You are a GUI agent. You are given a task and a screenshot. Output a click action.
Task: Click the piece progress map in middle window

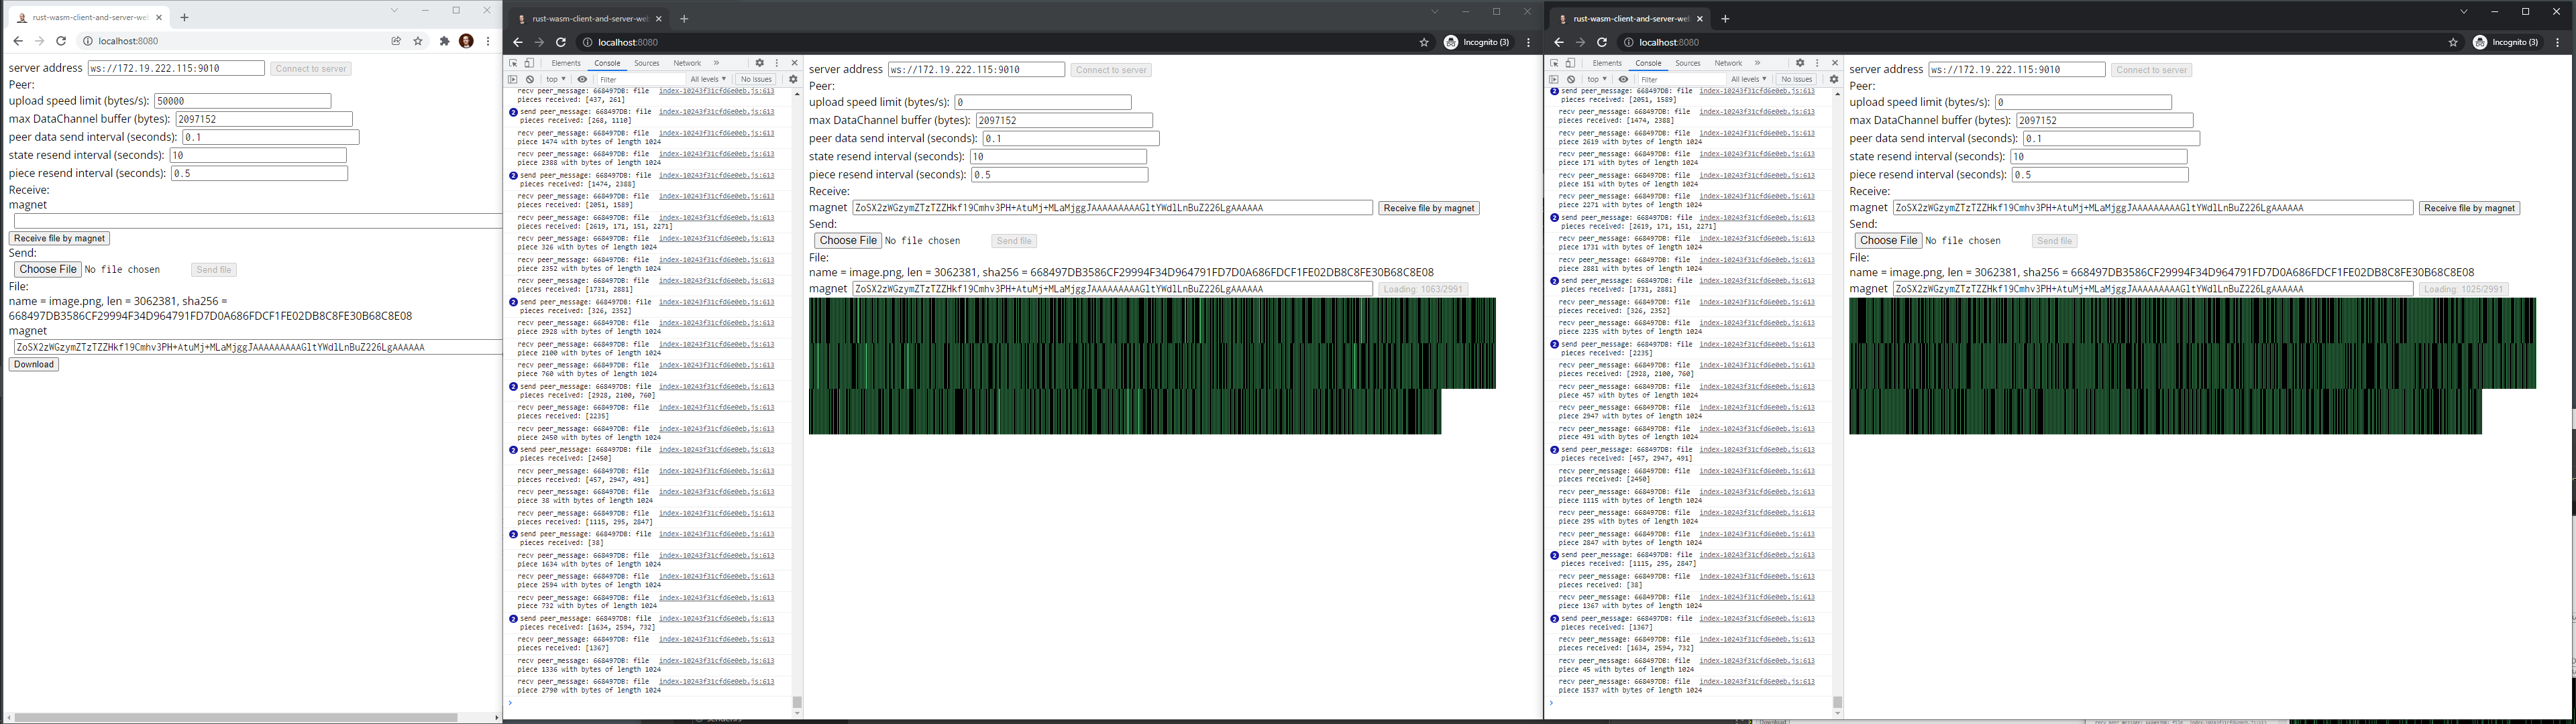point(1152,366)
